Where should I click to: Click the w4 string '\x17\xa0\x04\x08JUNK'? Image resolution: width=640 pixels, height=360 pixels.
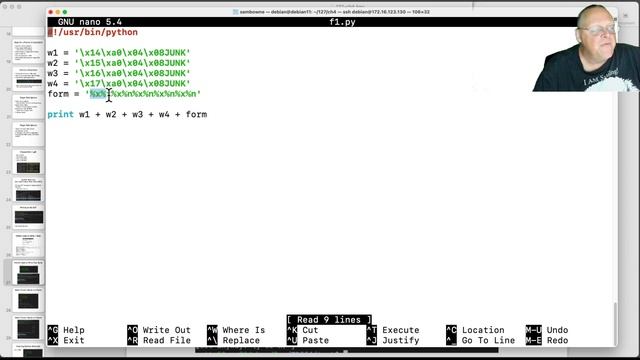click(133, 83)
